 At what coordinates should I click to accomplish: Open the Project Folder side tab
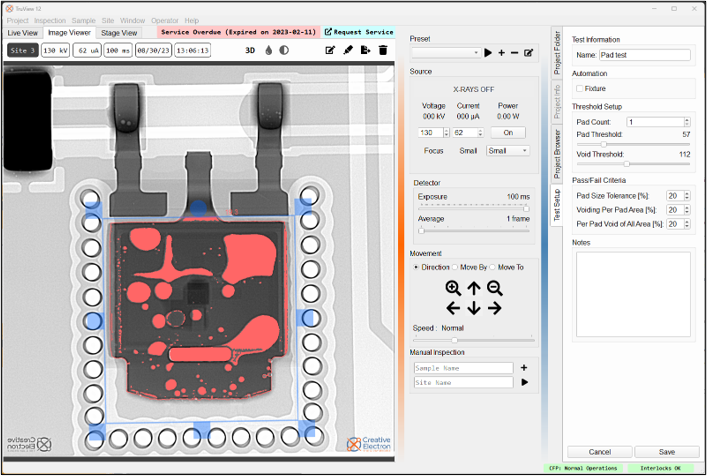point(557,53)
